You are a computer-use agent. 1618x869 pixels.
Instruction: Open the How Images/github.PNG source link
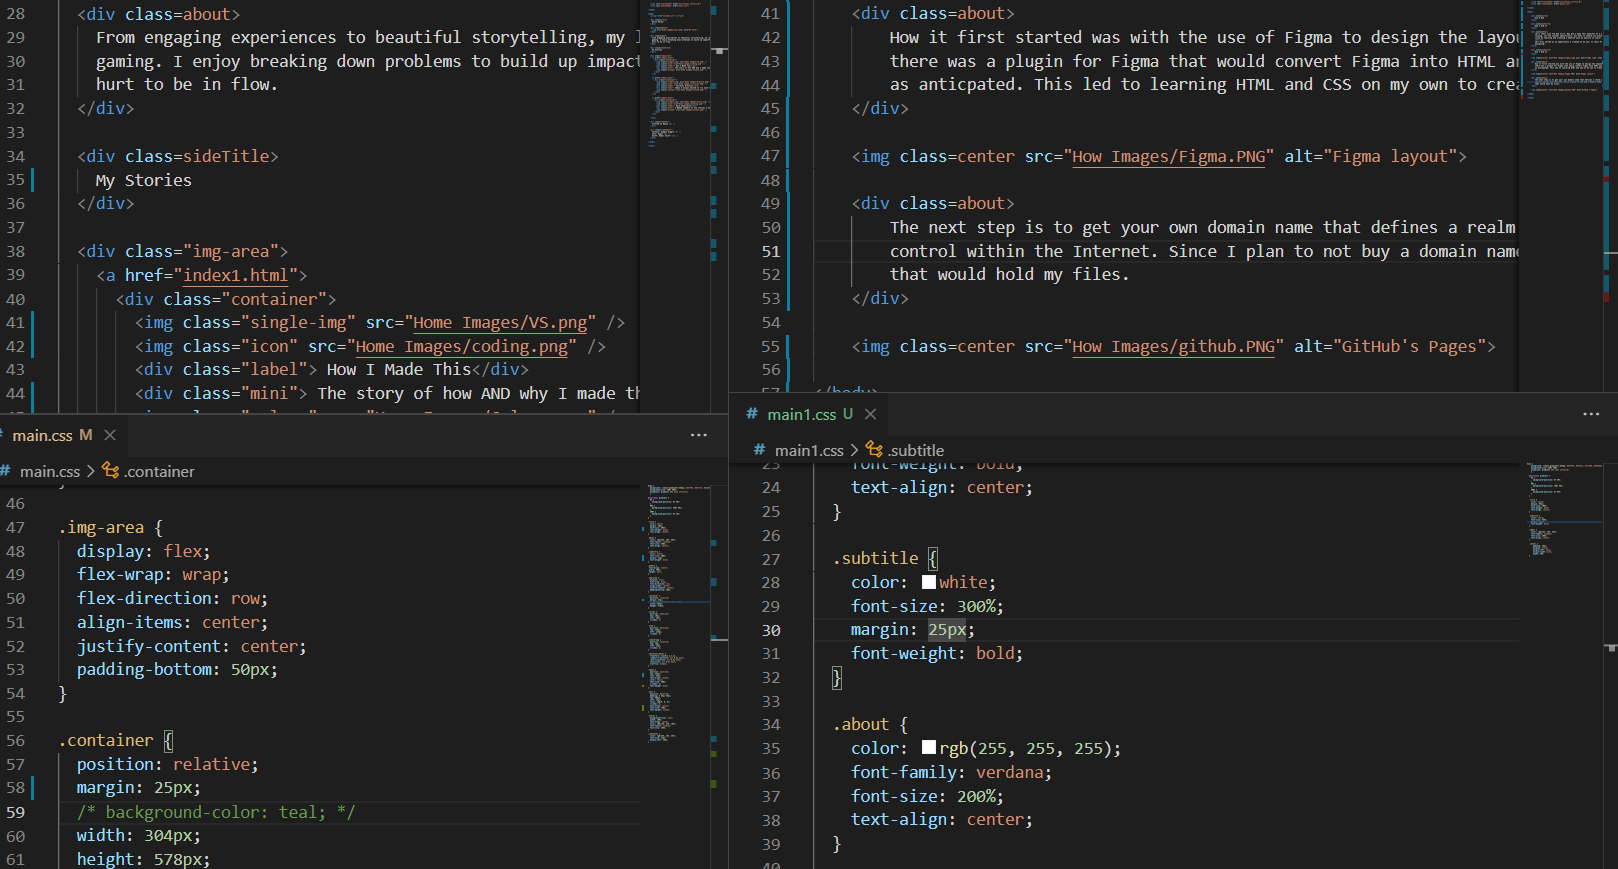[1173, 347]
